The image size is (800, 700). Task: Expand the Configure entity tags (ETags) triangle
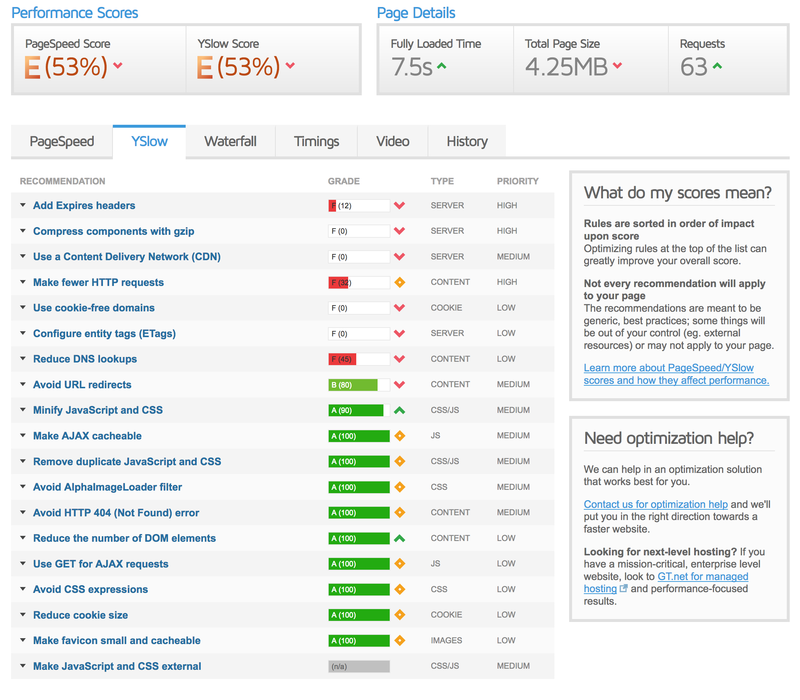pyautogui.click(x=23, y=333)
